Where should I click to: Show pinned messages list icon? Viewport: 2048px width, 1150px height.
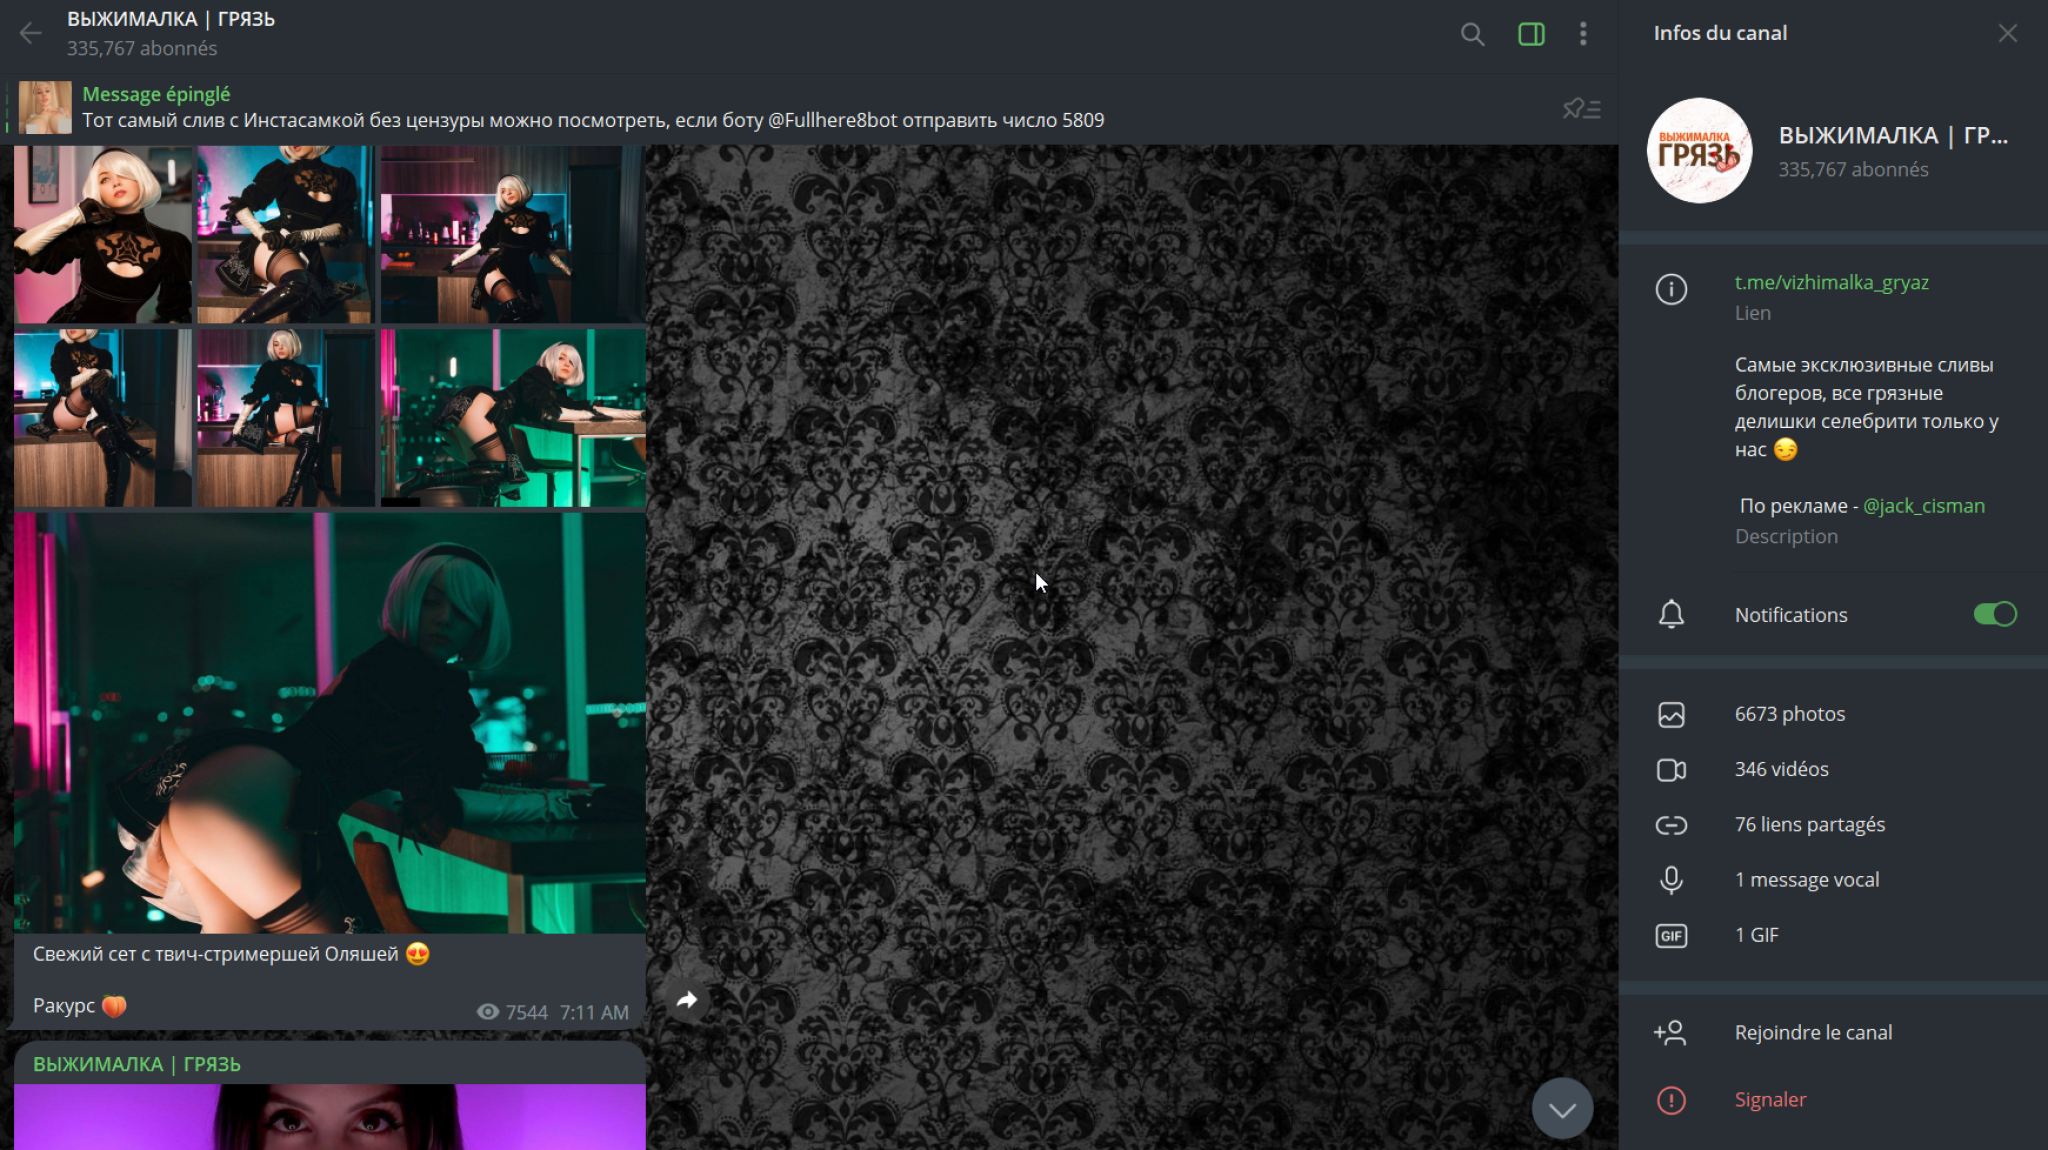pos(1582,108)
